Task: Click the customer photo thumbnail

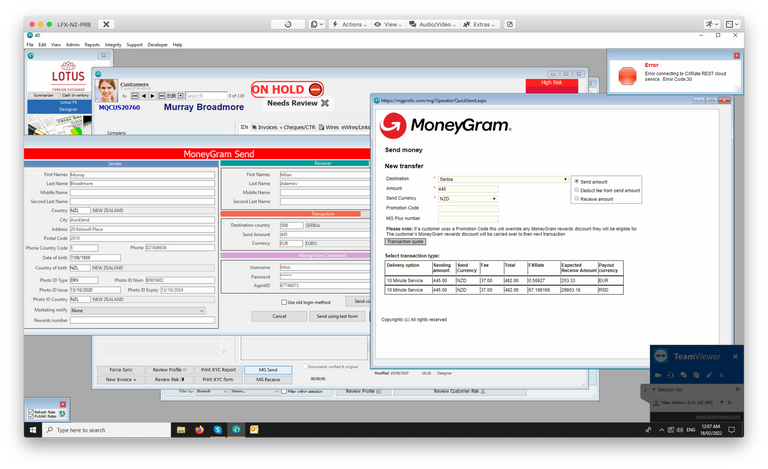Action: point(107,91)
